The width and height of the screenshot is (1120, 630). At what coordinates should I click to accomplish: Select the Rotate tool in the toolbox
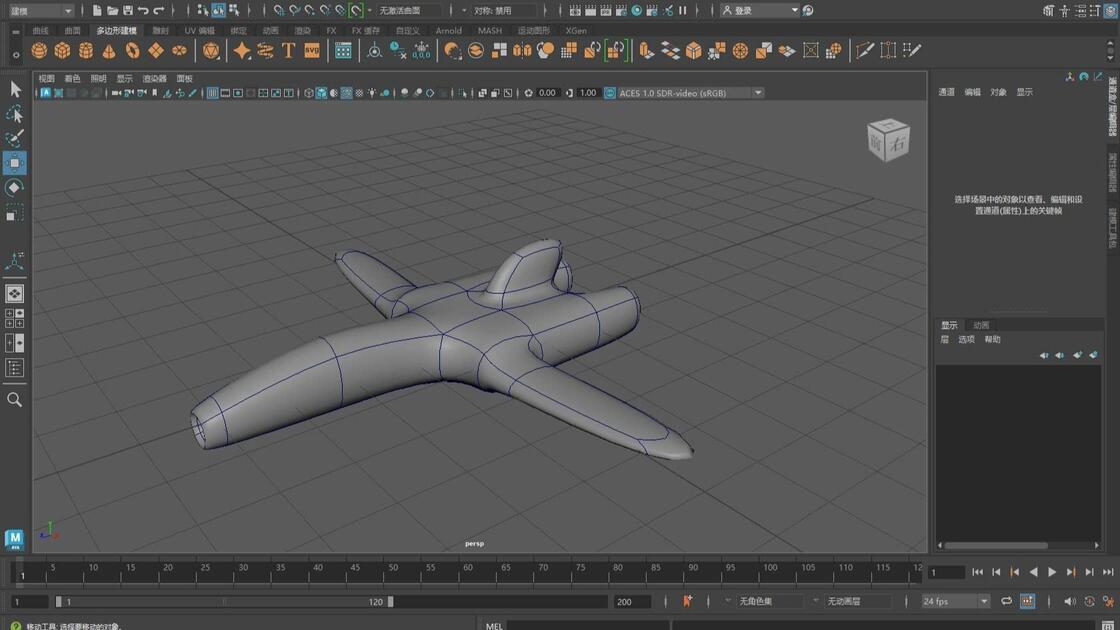pyautogui.click(x=14, y=187)
